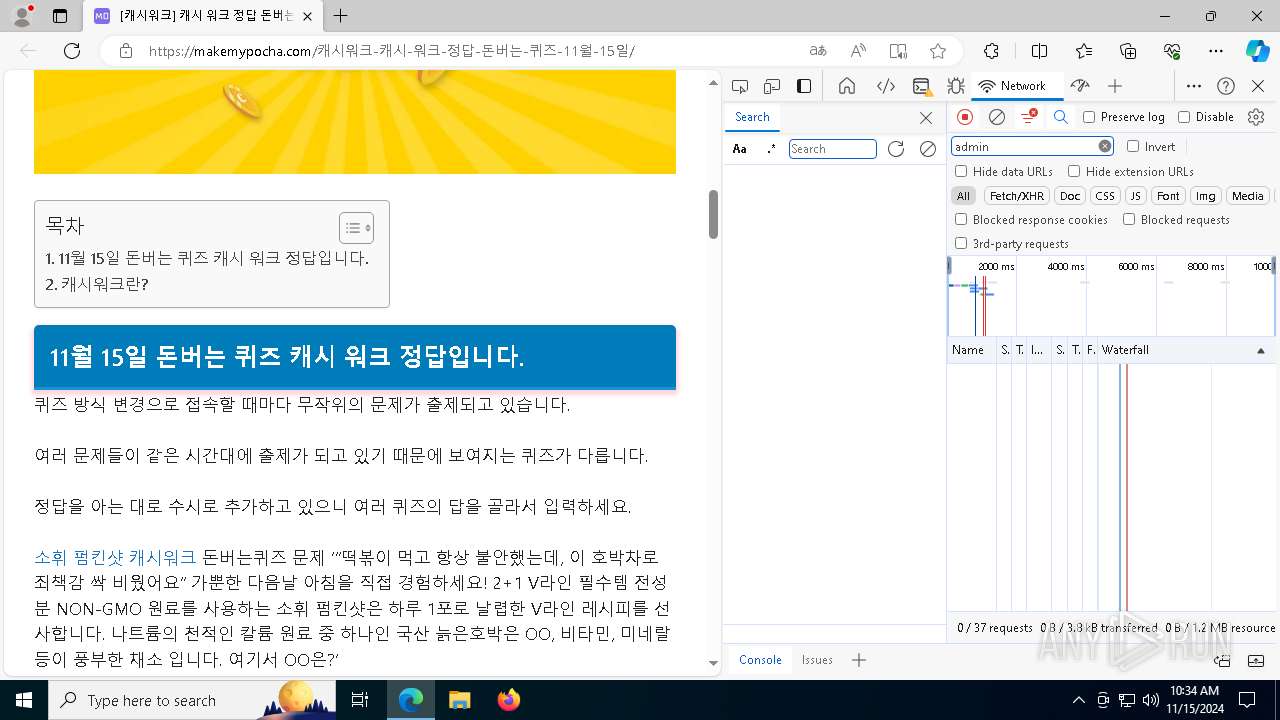Clear the network log

pyautogui.click(x=997, y=117)
